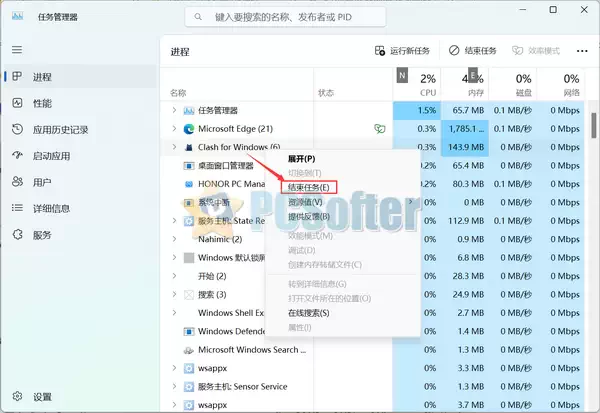Expand the 服务主机: Sensor Service group

coord(174,387)
